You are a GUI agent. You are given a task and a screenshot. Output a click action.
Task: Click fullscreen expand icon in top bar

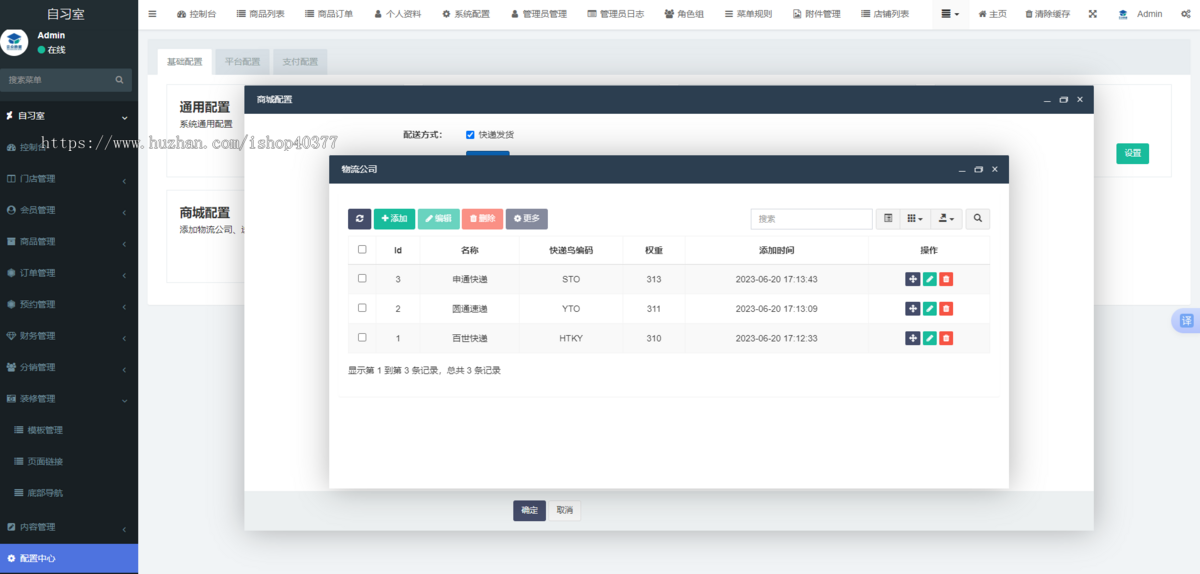1092,14
